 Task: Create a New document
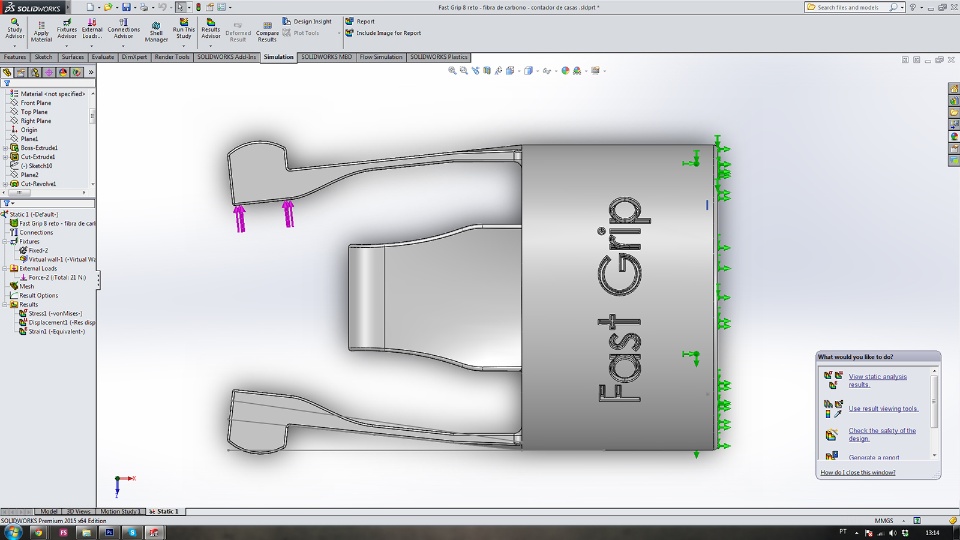pyautogui.click(x=91, y=7)
